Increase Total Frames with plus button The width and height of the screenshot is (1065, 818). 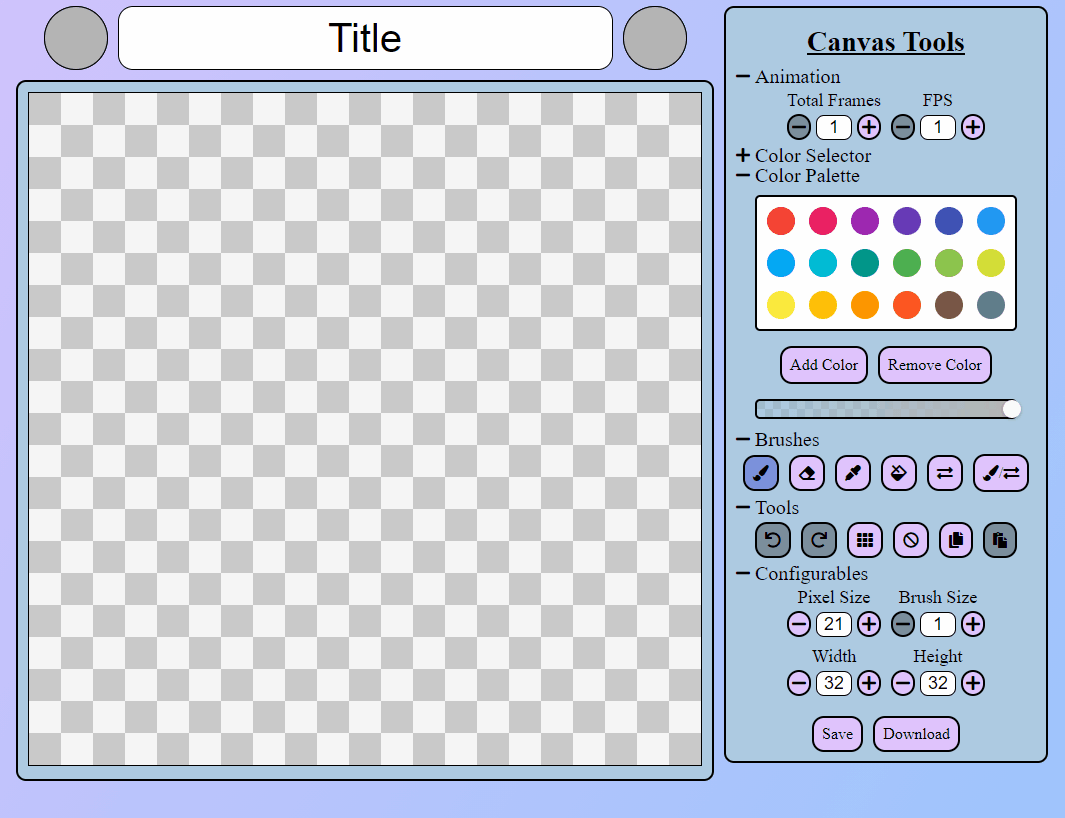(x=869, y=127)
